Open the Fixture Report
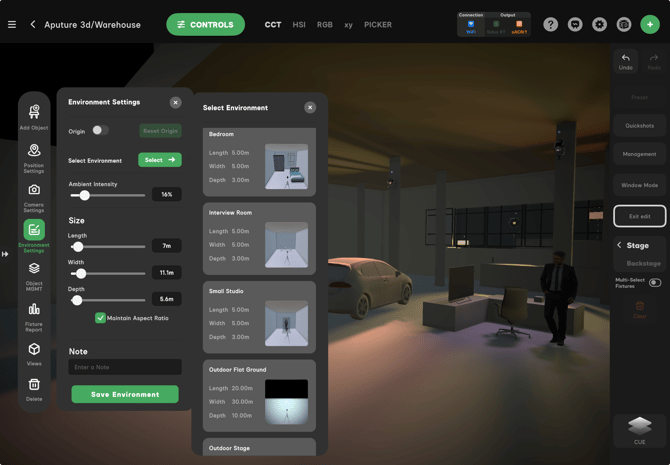Viewport: 670px width, 465px height. click(x=34, y=314)
